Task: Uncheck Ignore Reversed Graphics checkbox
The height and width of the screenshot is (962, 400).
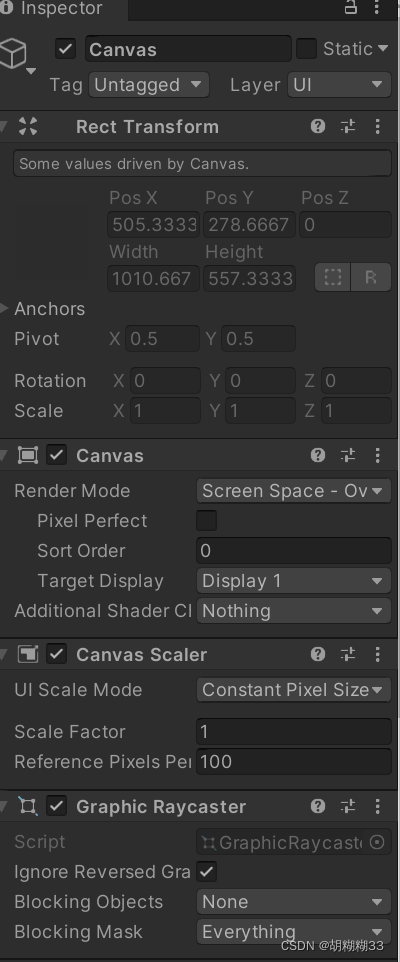Action: 206,872
